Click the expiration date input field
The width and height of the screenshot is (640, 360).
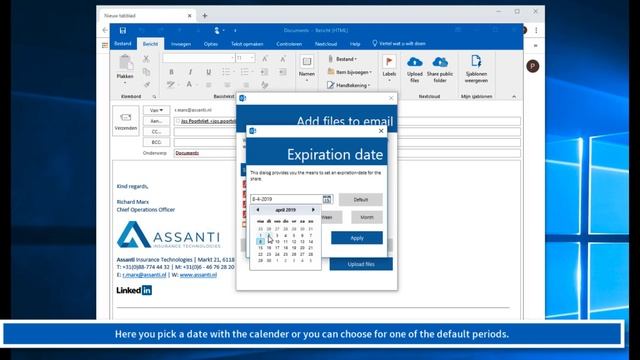click(x=286, y=199)
